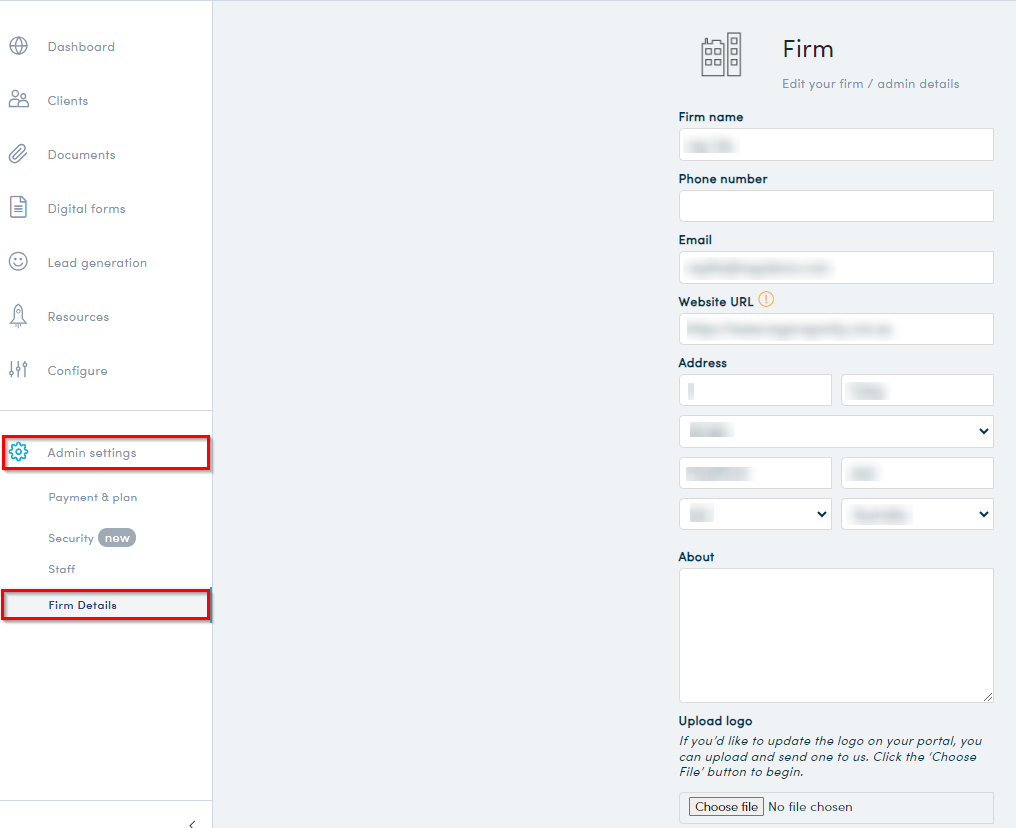Click the Digital forms page icon
The image size is (1016, 828).
point(18,208)
